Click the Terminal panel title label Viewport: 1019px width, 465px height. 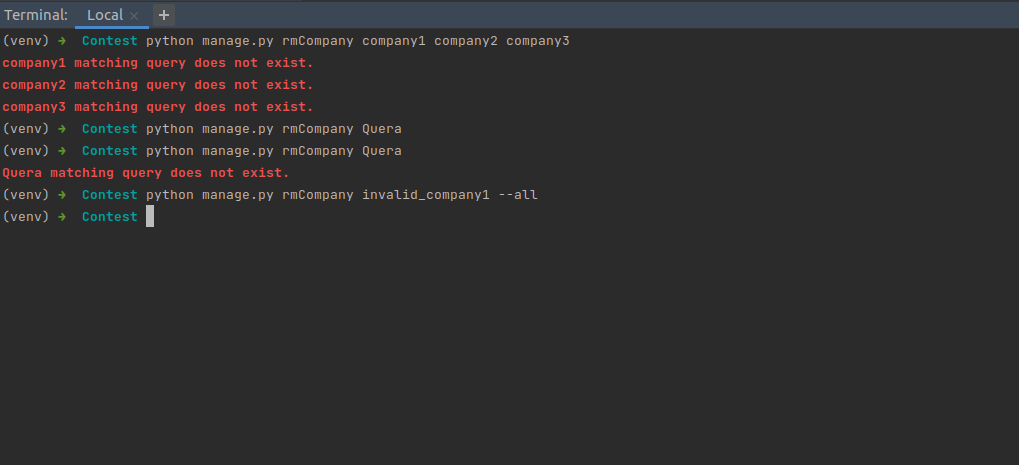[36, 15]
